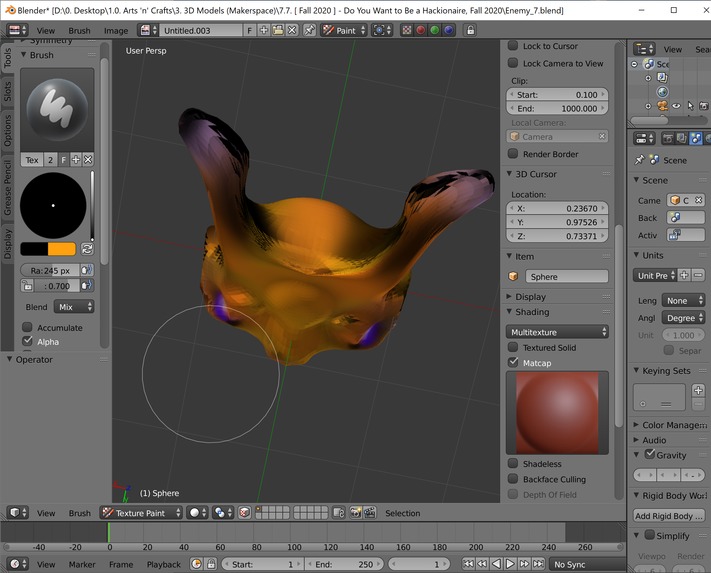Click the Matcap red sphere preview
Viewport: 711px width, 573px height.
point(558,412)
